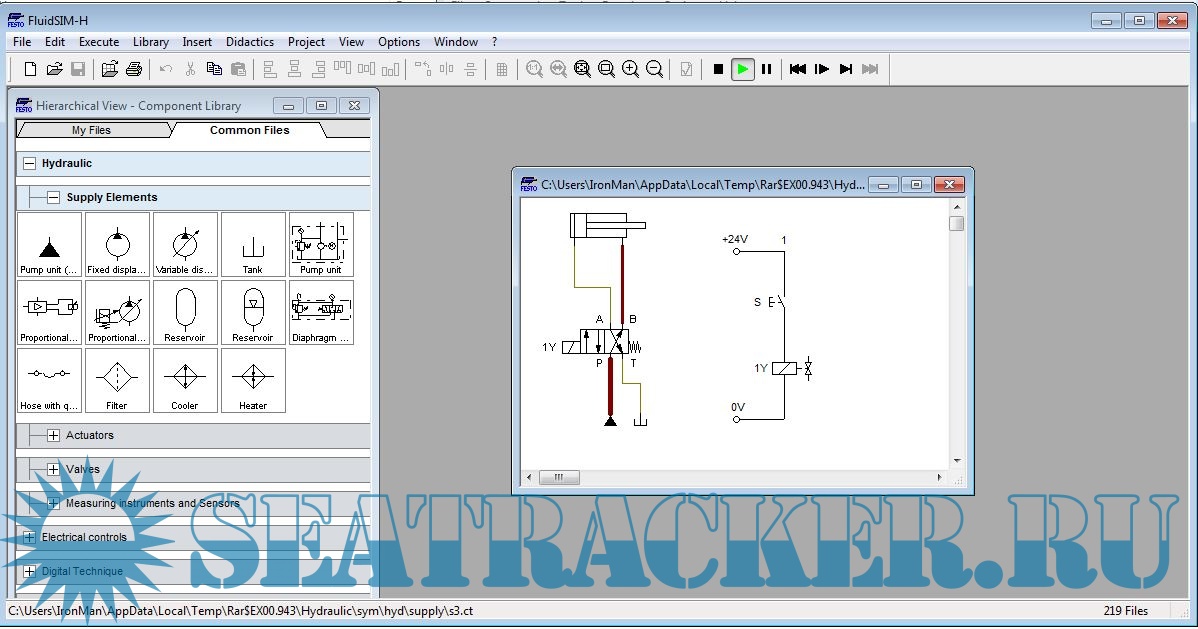Select the Variable displacement pump symbol
Viewport: 1198px width, 629px height.
click(x=185, y=244)
